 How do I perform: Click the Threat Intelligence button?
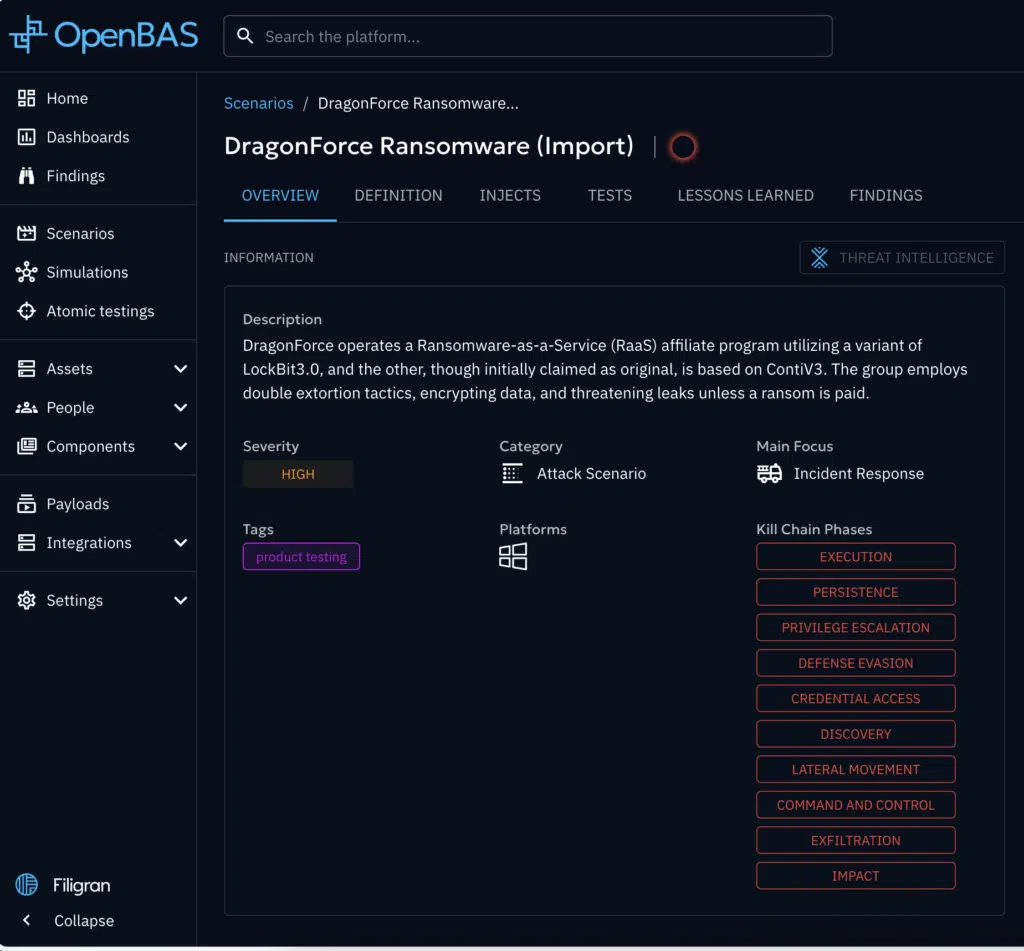902,258
